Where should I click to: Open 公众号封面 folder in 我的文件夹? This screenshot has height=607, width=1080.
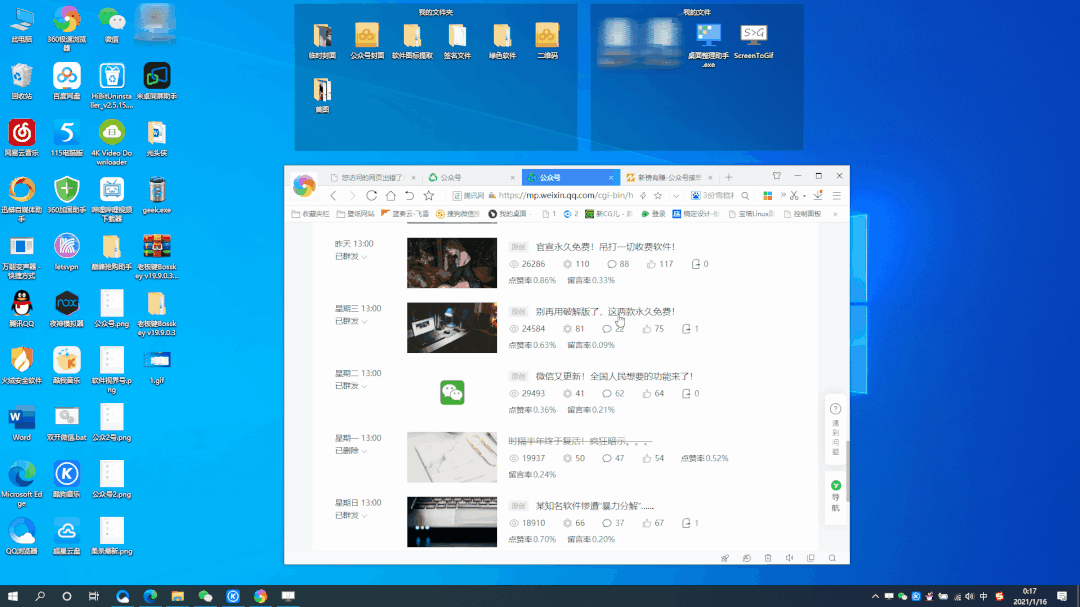(366, 41)
